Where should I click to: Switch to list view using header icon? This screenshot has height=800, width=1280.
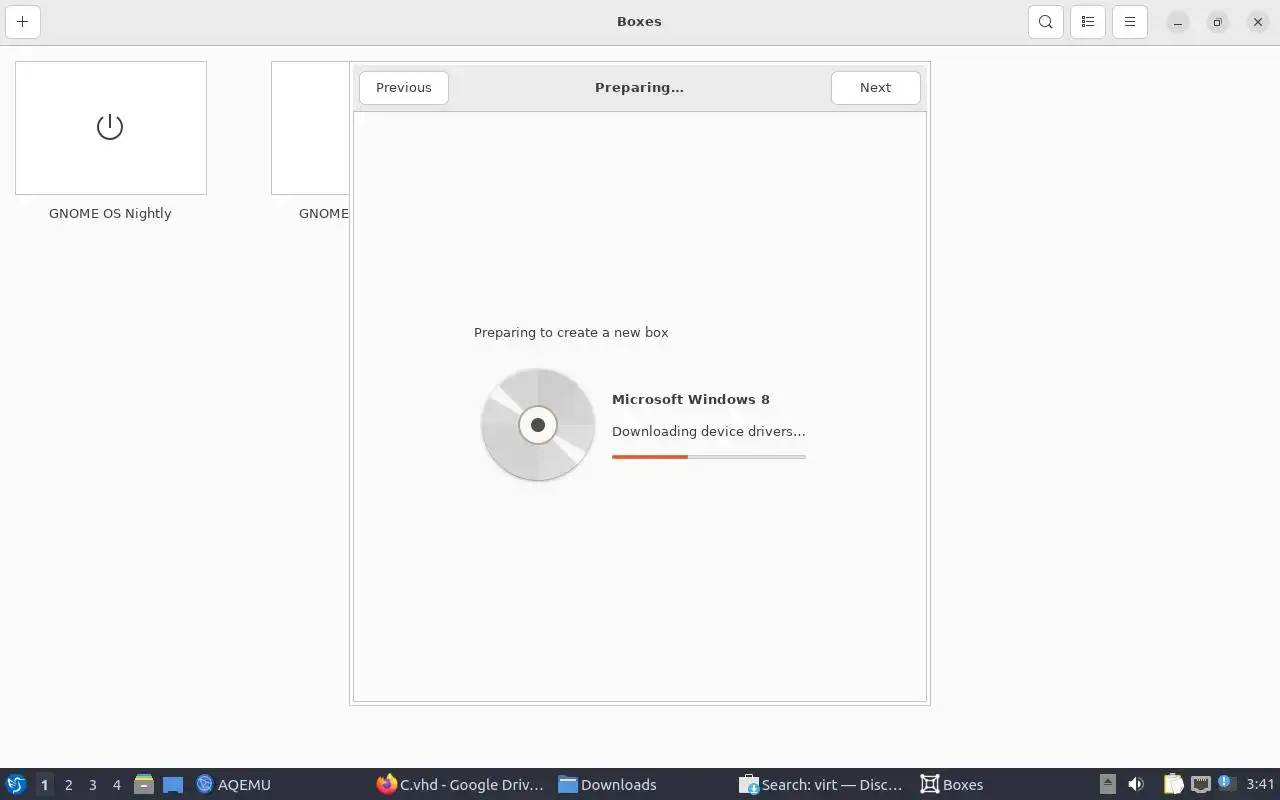click(x=1088, y=21)
